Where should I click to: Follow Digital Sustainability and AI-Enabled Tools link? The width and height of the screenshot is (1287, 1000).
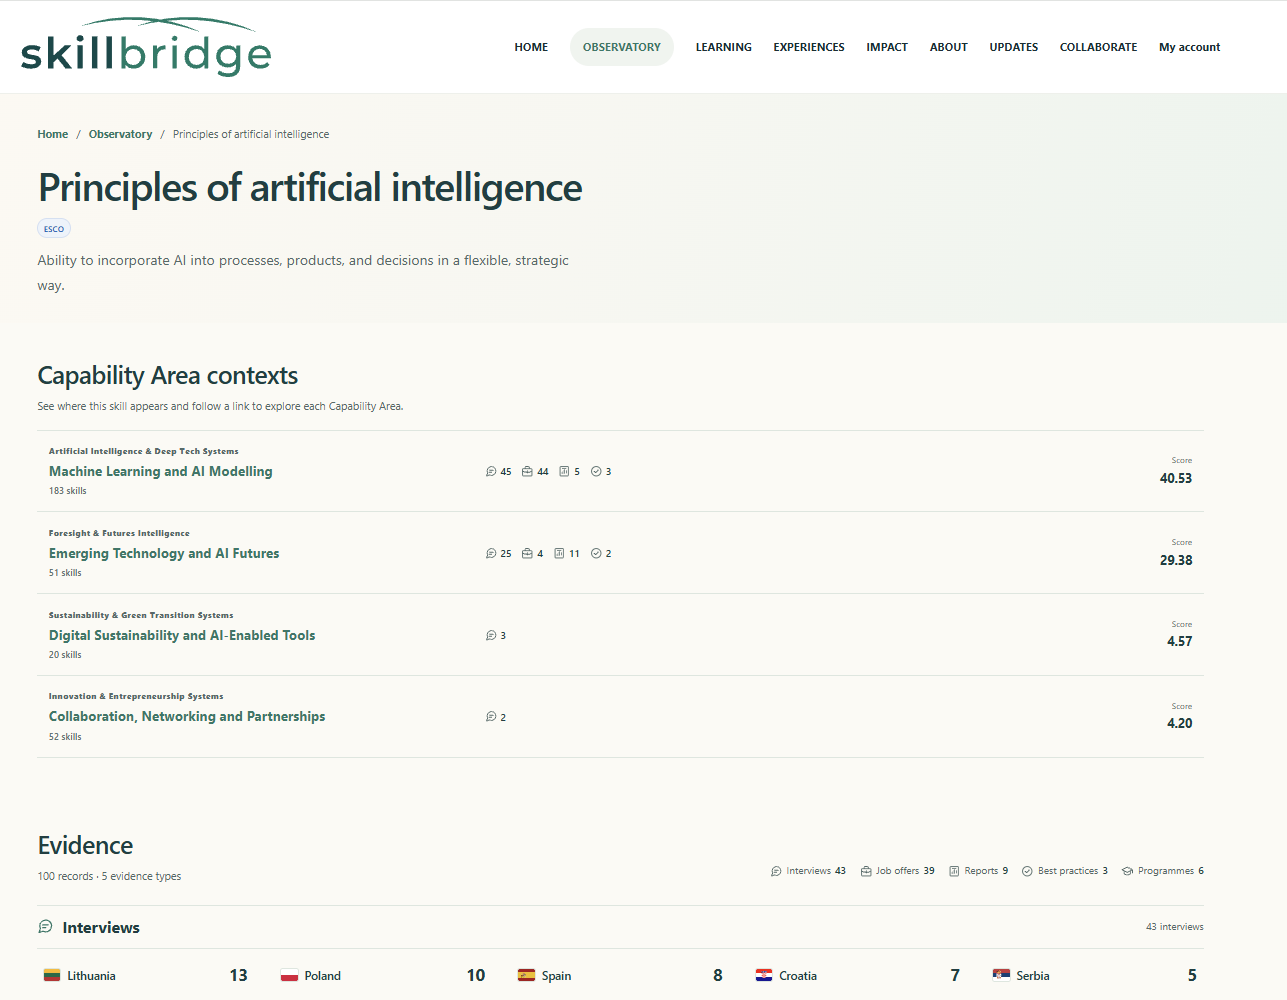pyautogui.click(x=182, y=635)
